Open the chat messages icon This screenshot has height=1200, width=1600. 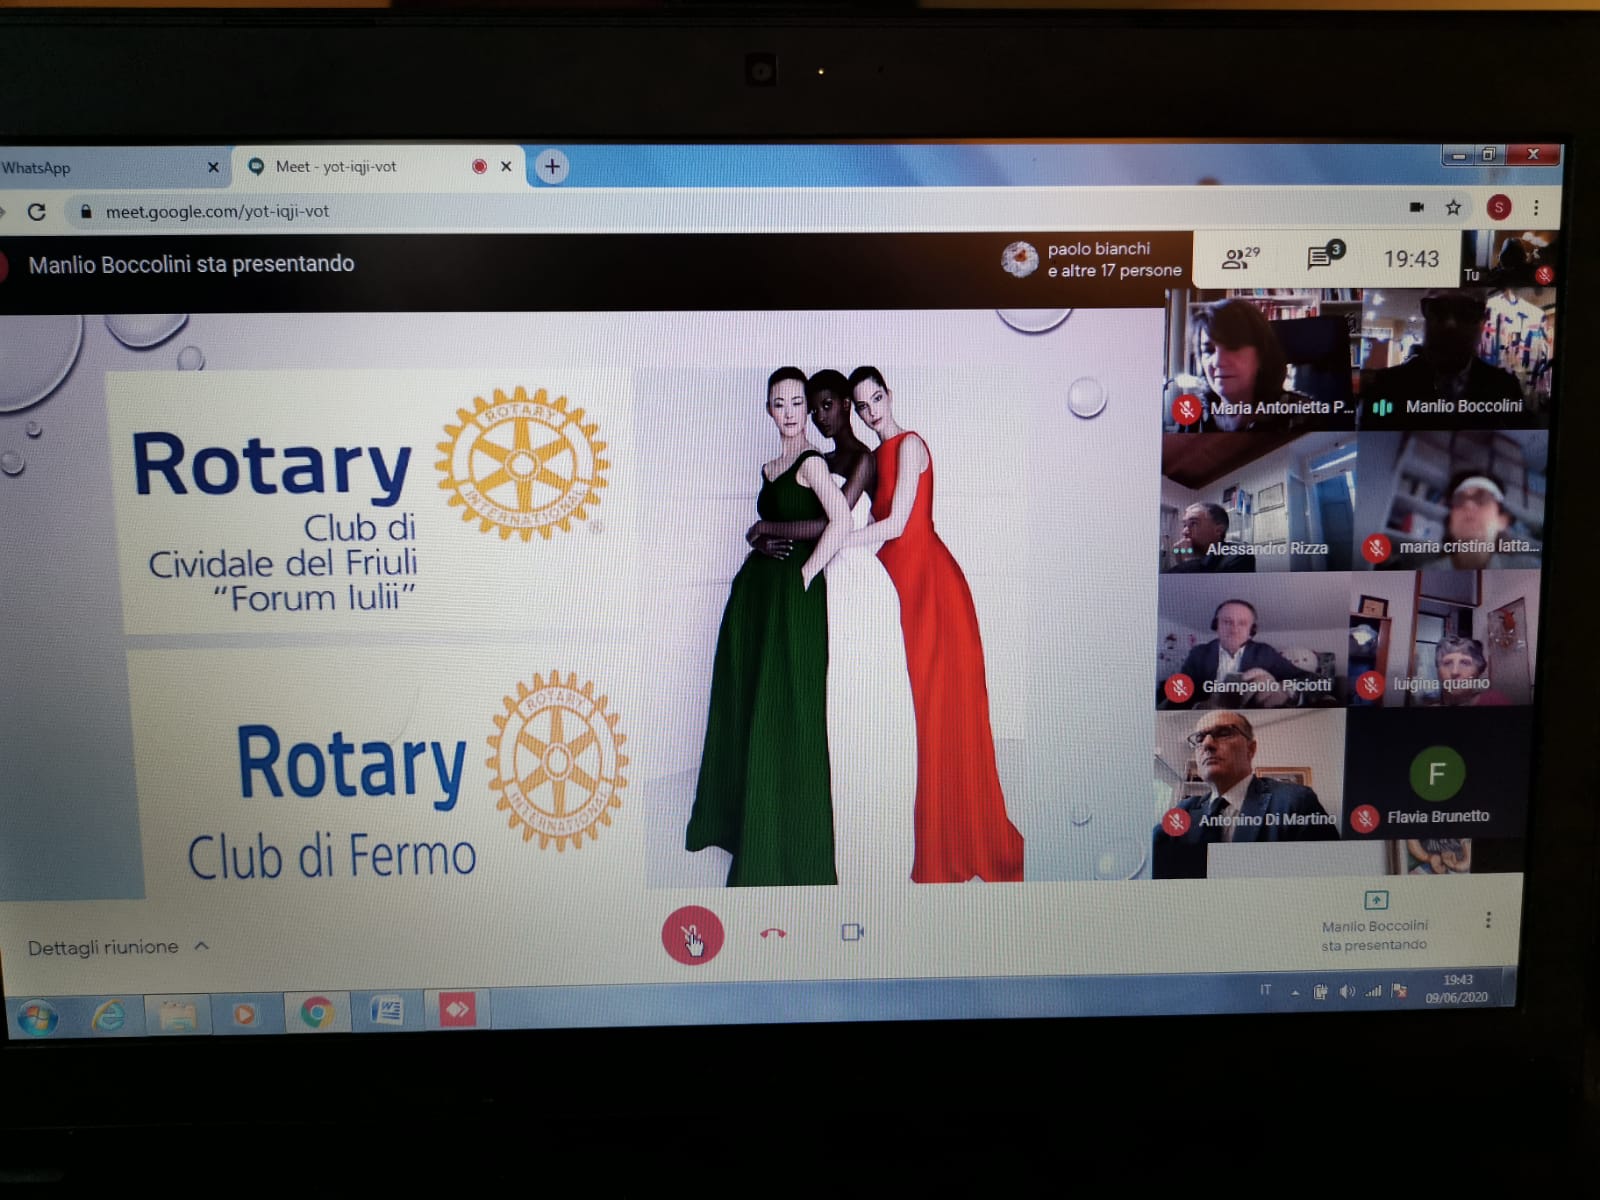tap(1325, 256)
